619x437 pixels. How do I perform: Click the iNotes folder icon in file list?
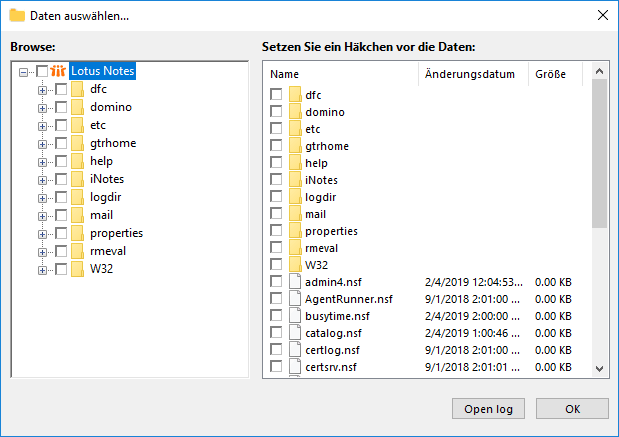pyautogui.click(x=295, y=180)
